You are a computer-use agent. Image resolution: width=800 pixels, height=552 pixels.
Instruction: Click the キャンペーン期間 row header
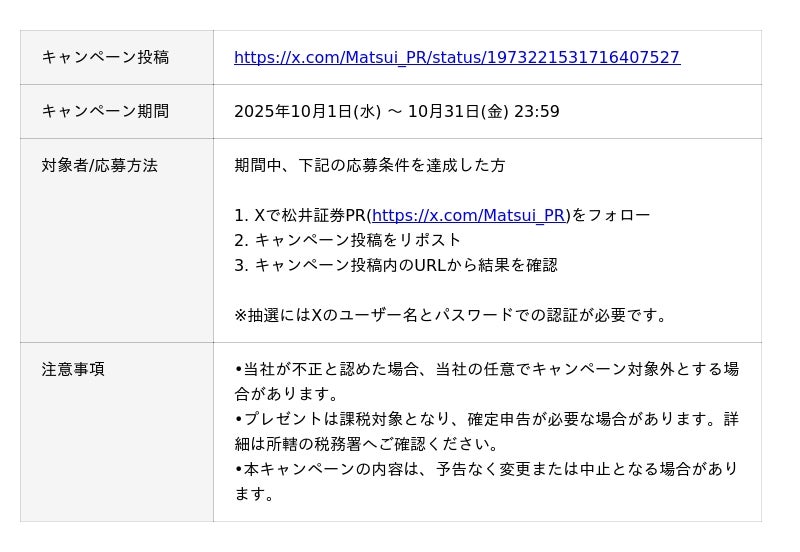pyautogui.click(x=105, y=112)
